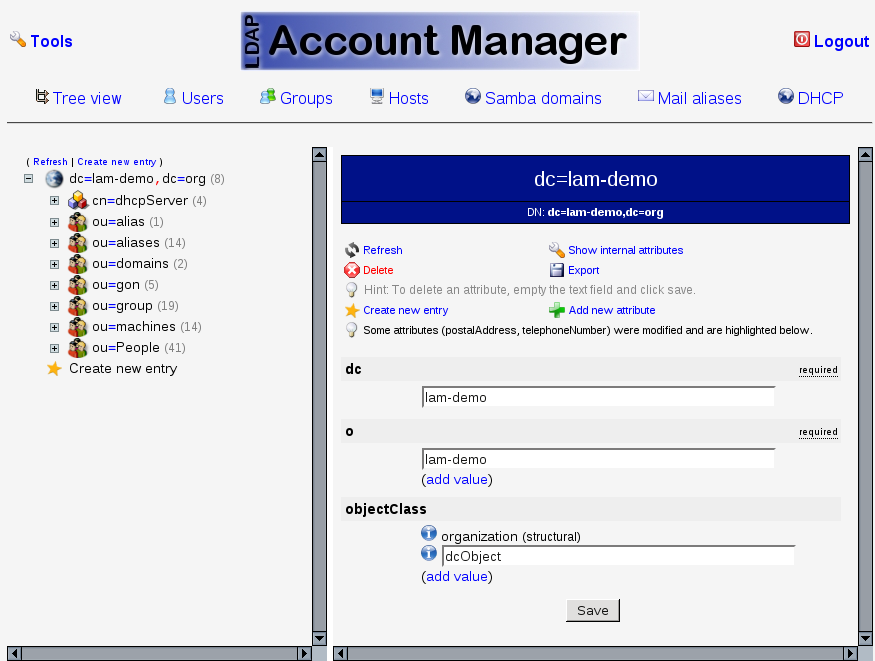
Task: Click the green Add new attribute icon
Action: (557, 310)
